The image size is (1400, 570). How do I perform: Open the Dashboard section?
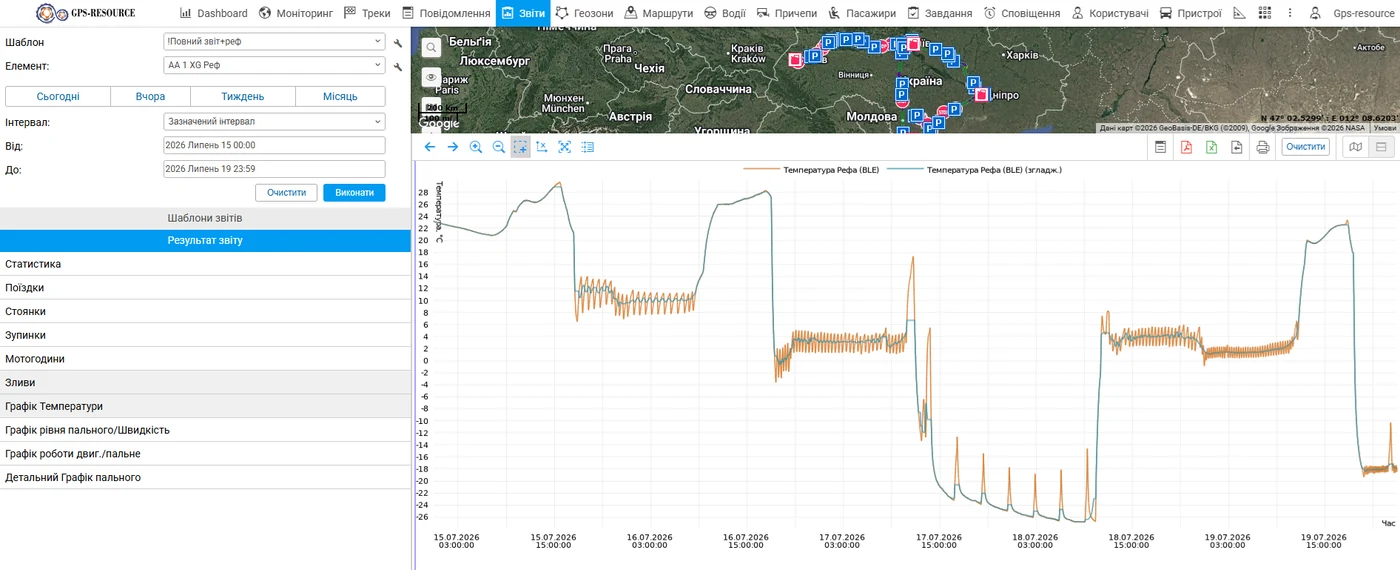(x=213, y=13)
